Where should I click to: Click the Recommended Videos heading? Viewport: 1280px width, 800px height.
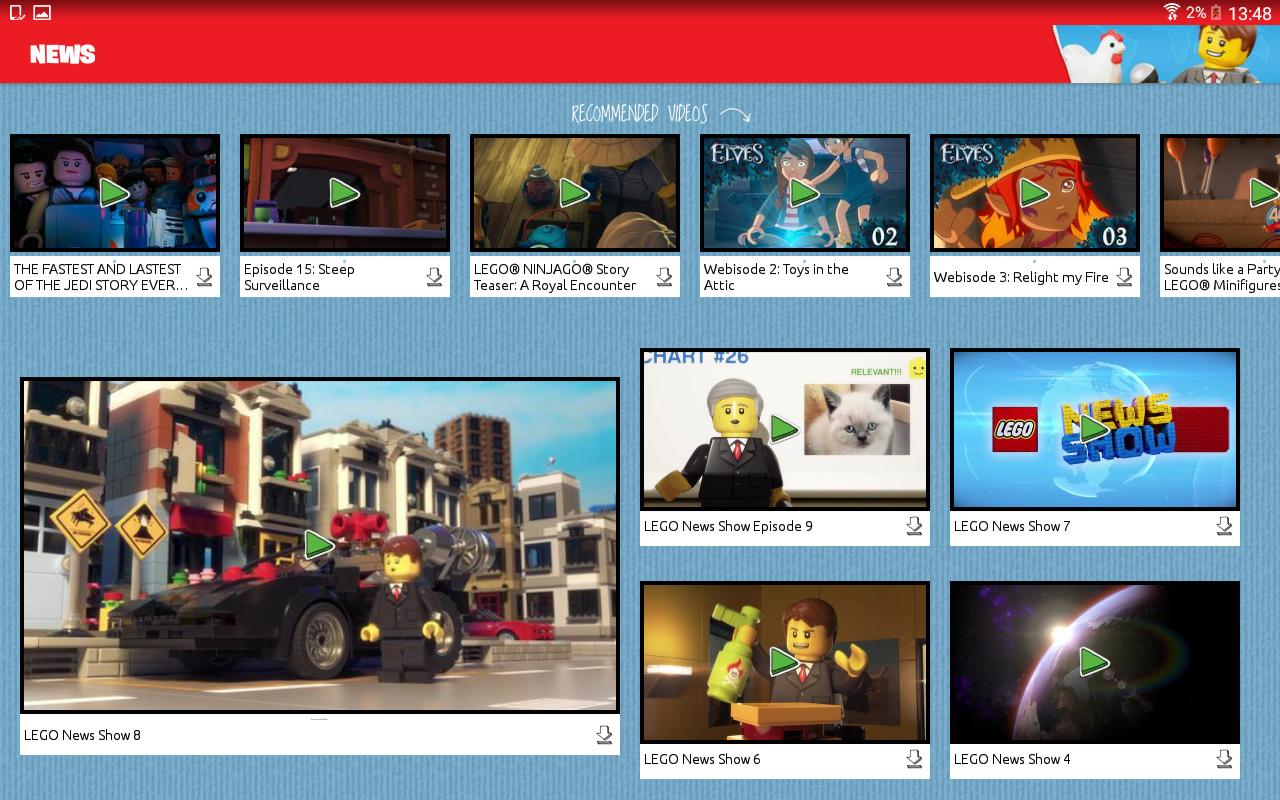coord(639,113)
